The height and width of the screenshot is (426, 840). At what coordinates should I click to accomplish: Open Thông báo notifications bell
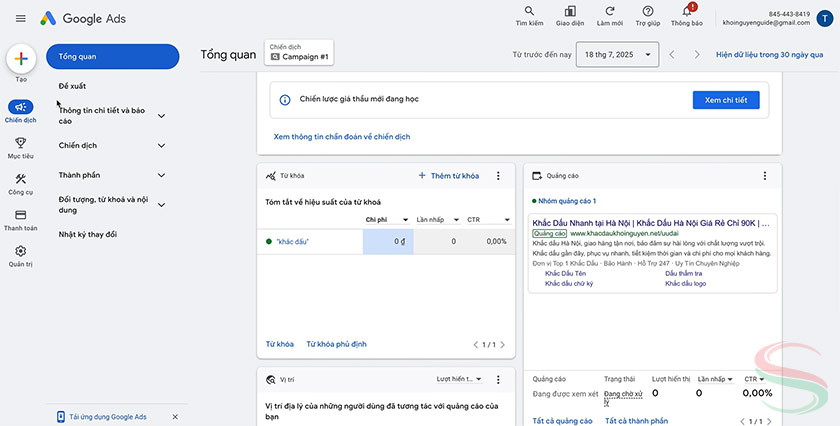click(687, 13)
